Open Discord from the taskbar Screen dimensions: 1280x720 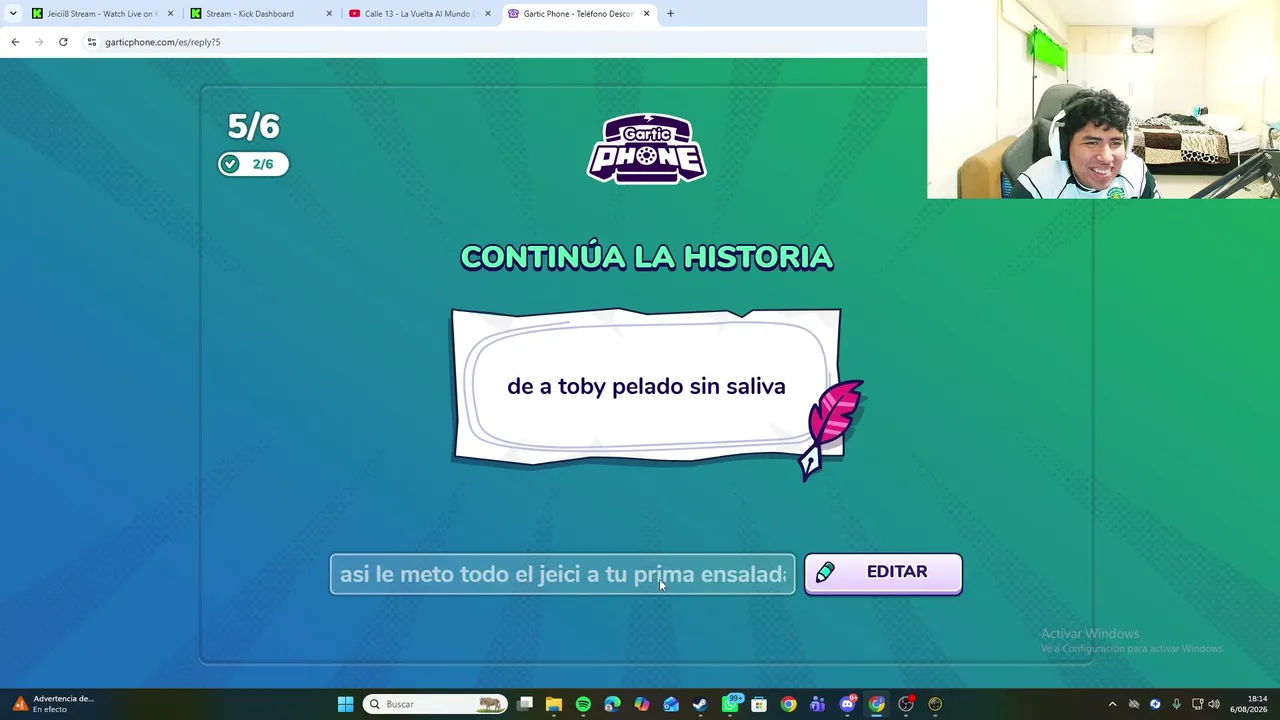click(x=847, y=704)
